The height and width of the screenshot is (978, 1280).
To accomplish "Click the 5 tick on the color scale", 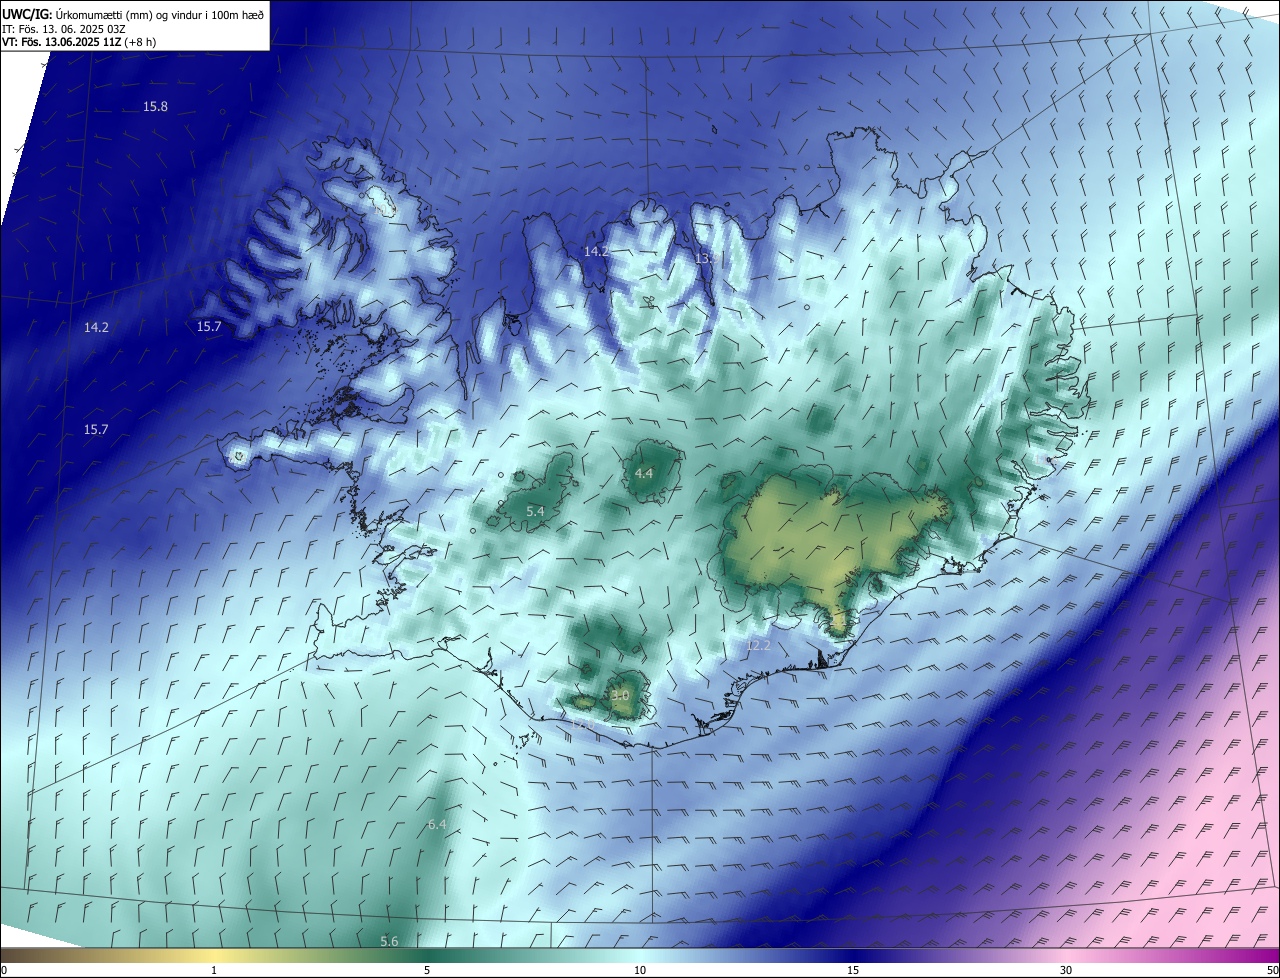I will click(x=427, y=970).
